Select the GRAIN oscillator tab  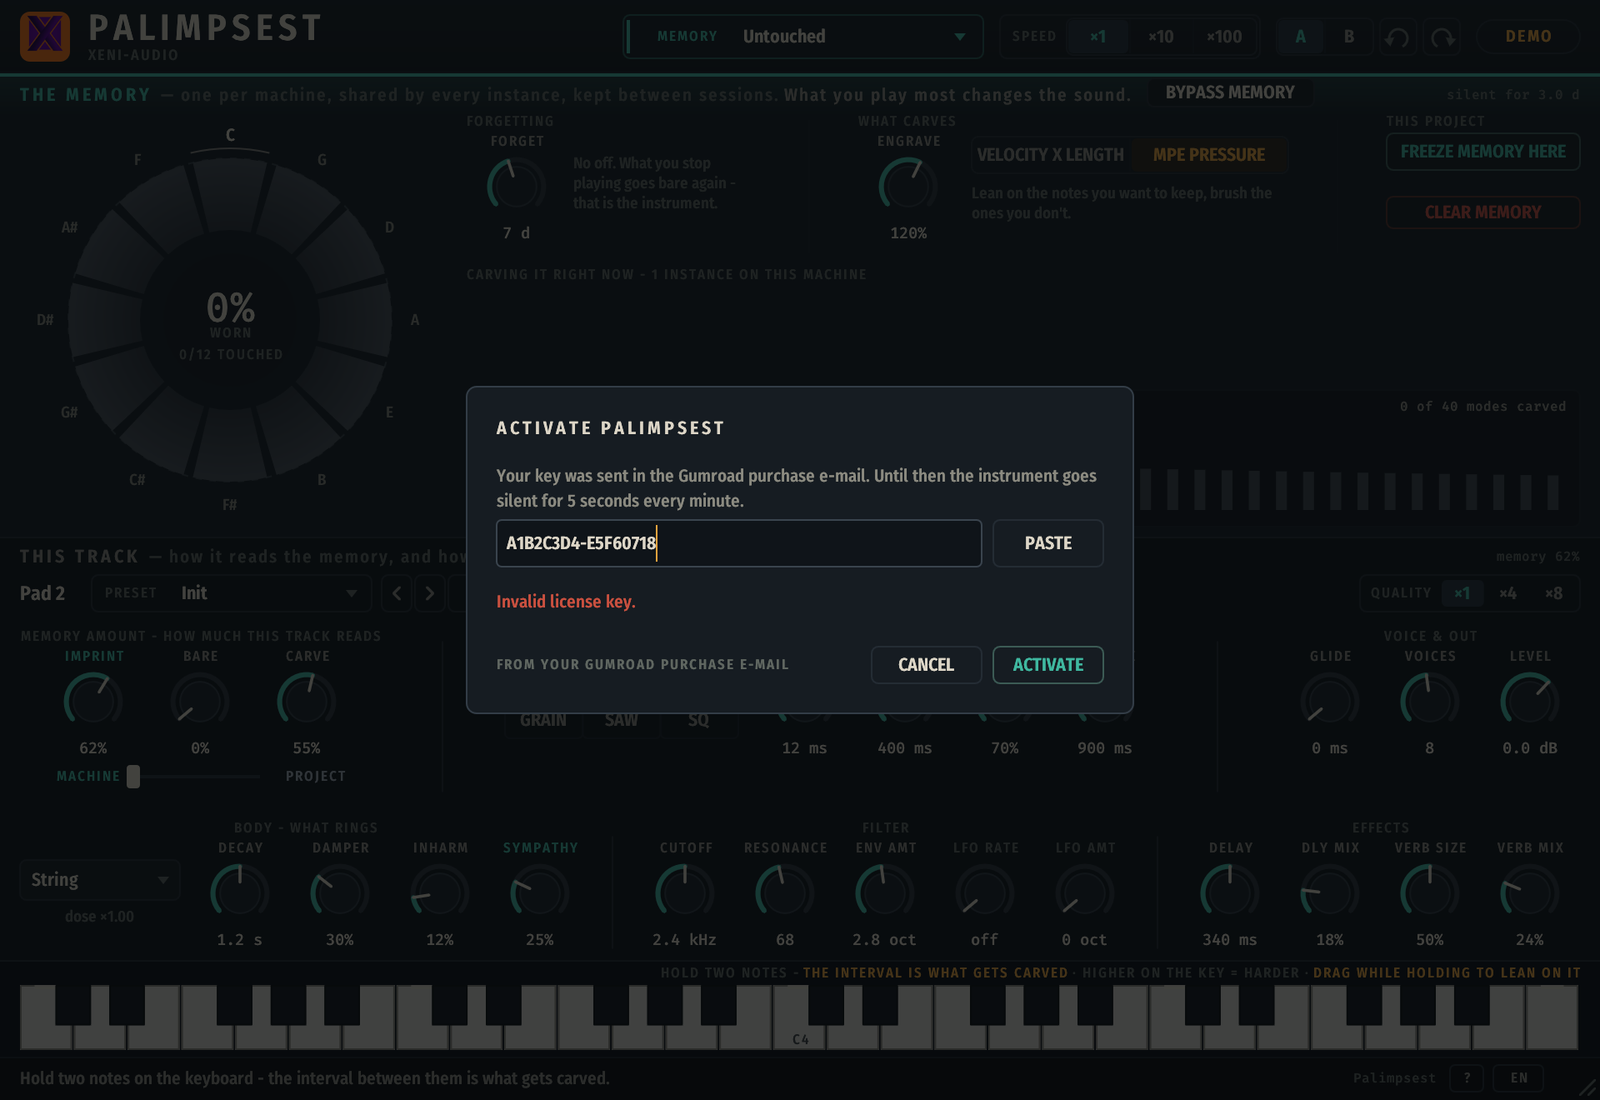(543, 720)
